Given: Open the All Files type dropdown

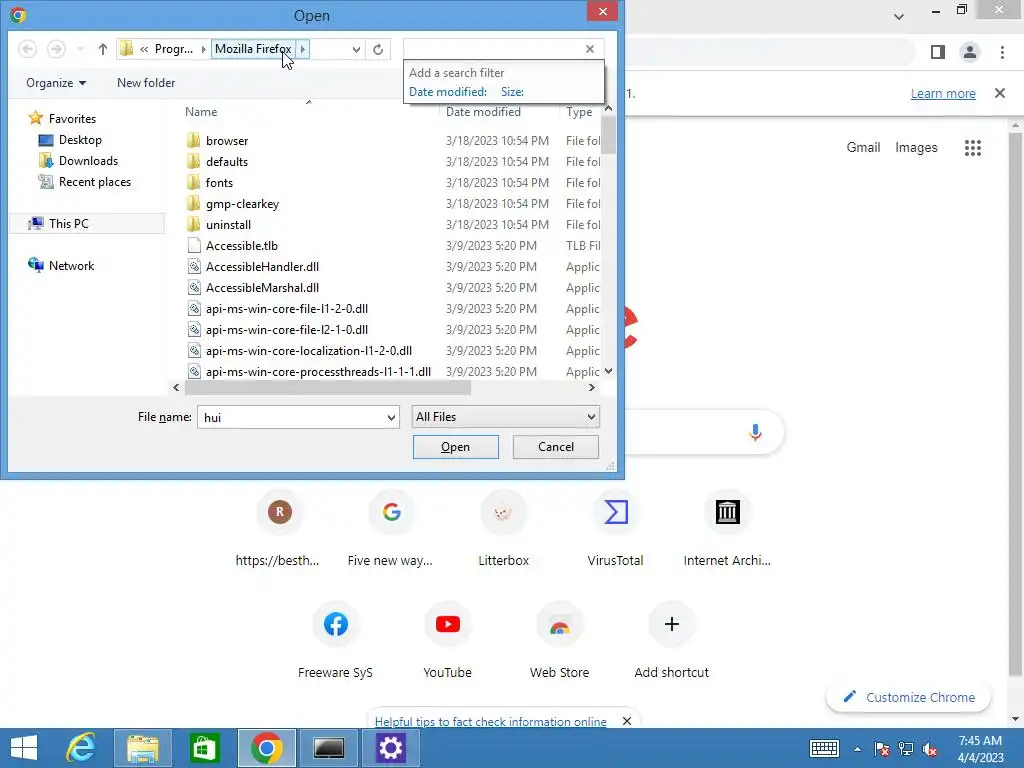Looking at the screenshot, I should (x=505, y=417).
